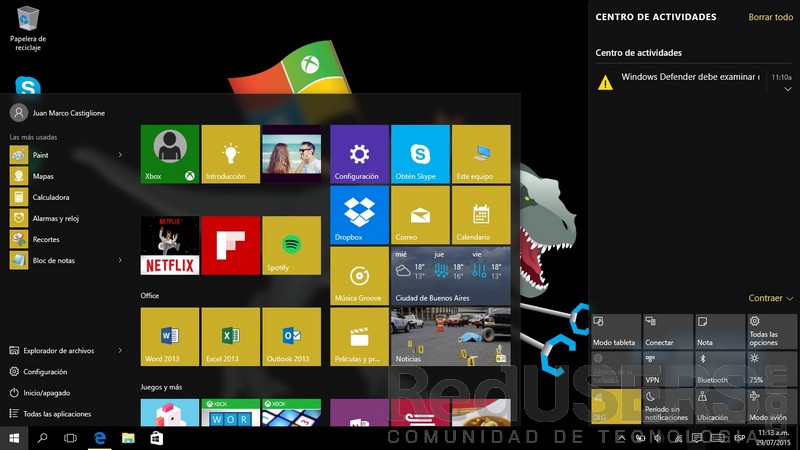Open Task View on the taskbar
The width and height of the screenshot is (800, 450).
(x=70, y=438)
